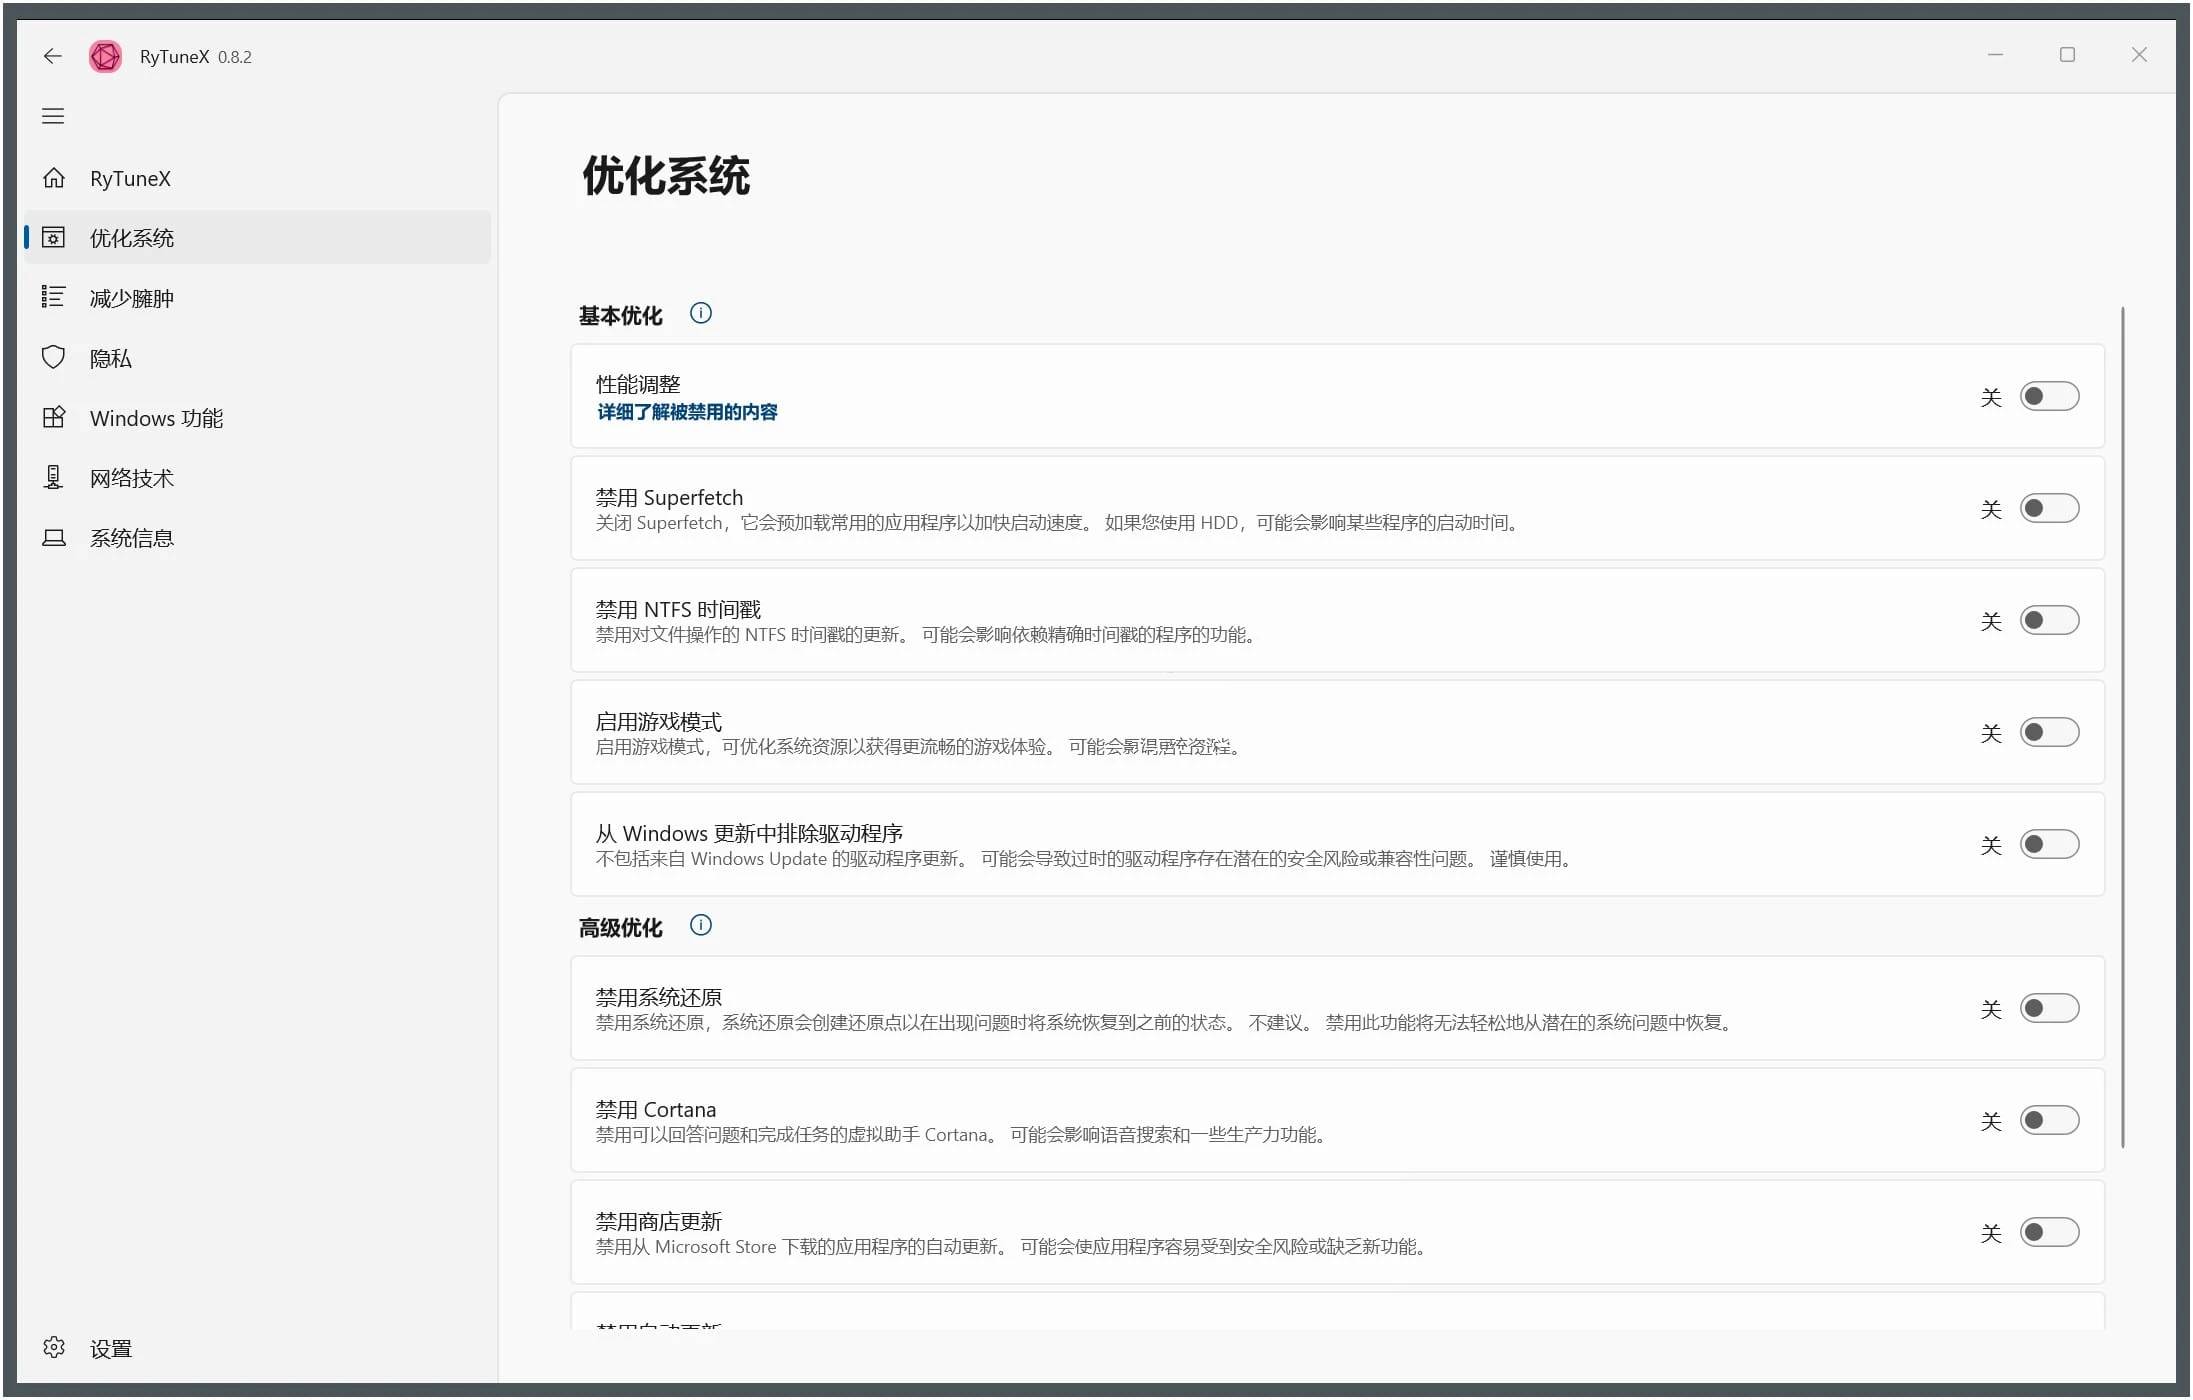Image resolution: width=2193 pixels, height=1400 pixels.
Task: Toggle 禁用 NTFS 时间戳 on
Action: pos(2049,620)
